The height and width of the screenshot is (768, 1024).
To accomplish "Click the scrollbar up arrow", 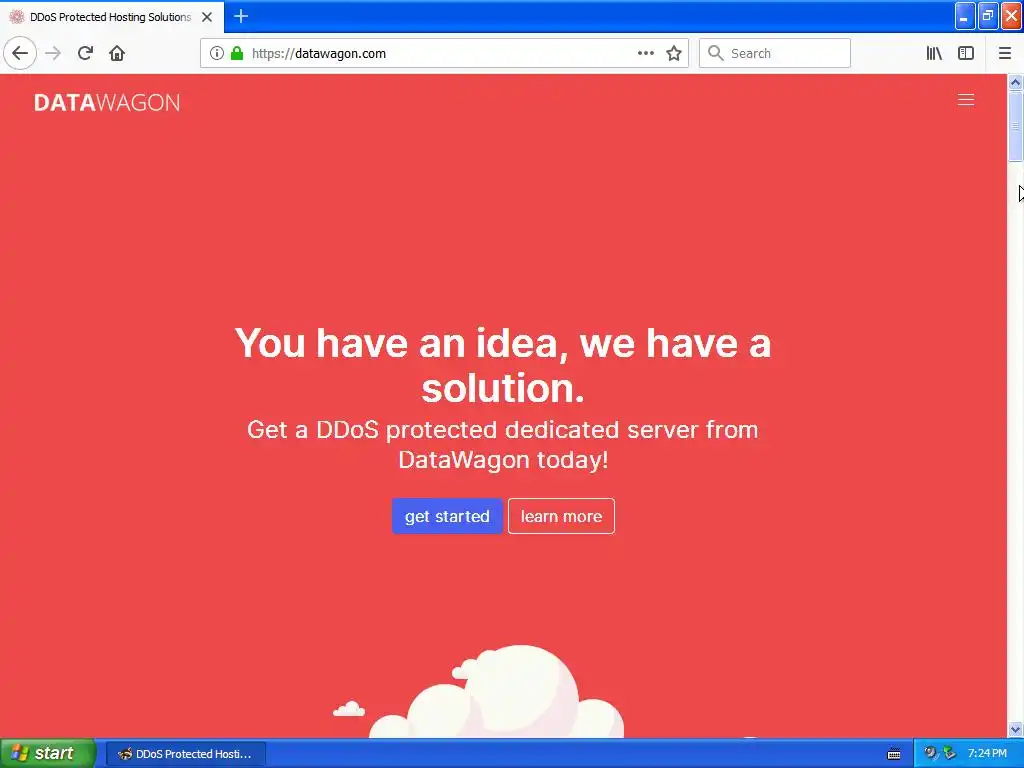I will [1015, 82].
